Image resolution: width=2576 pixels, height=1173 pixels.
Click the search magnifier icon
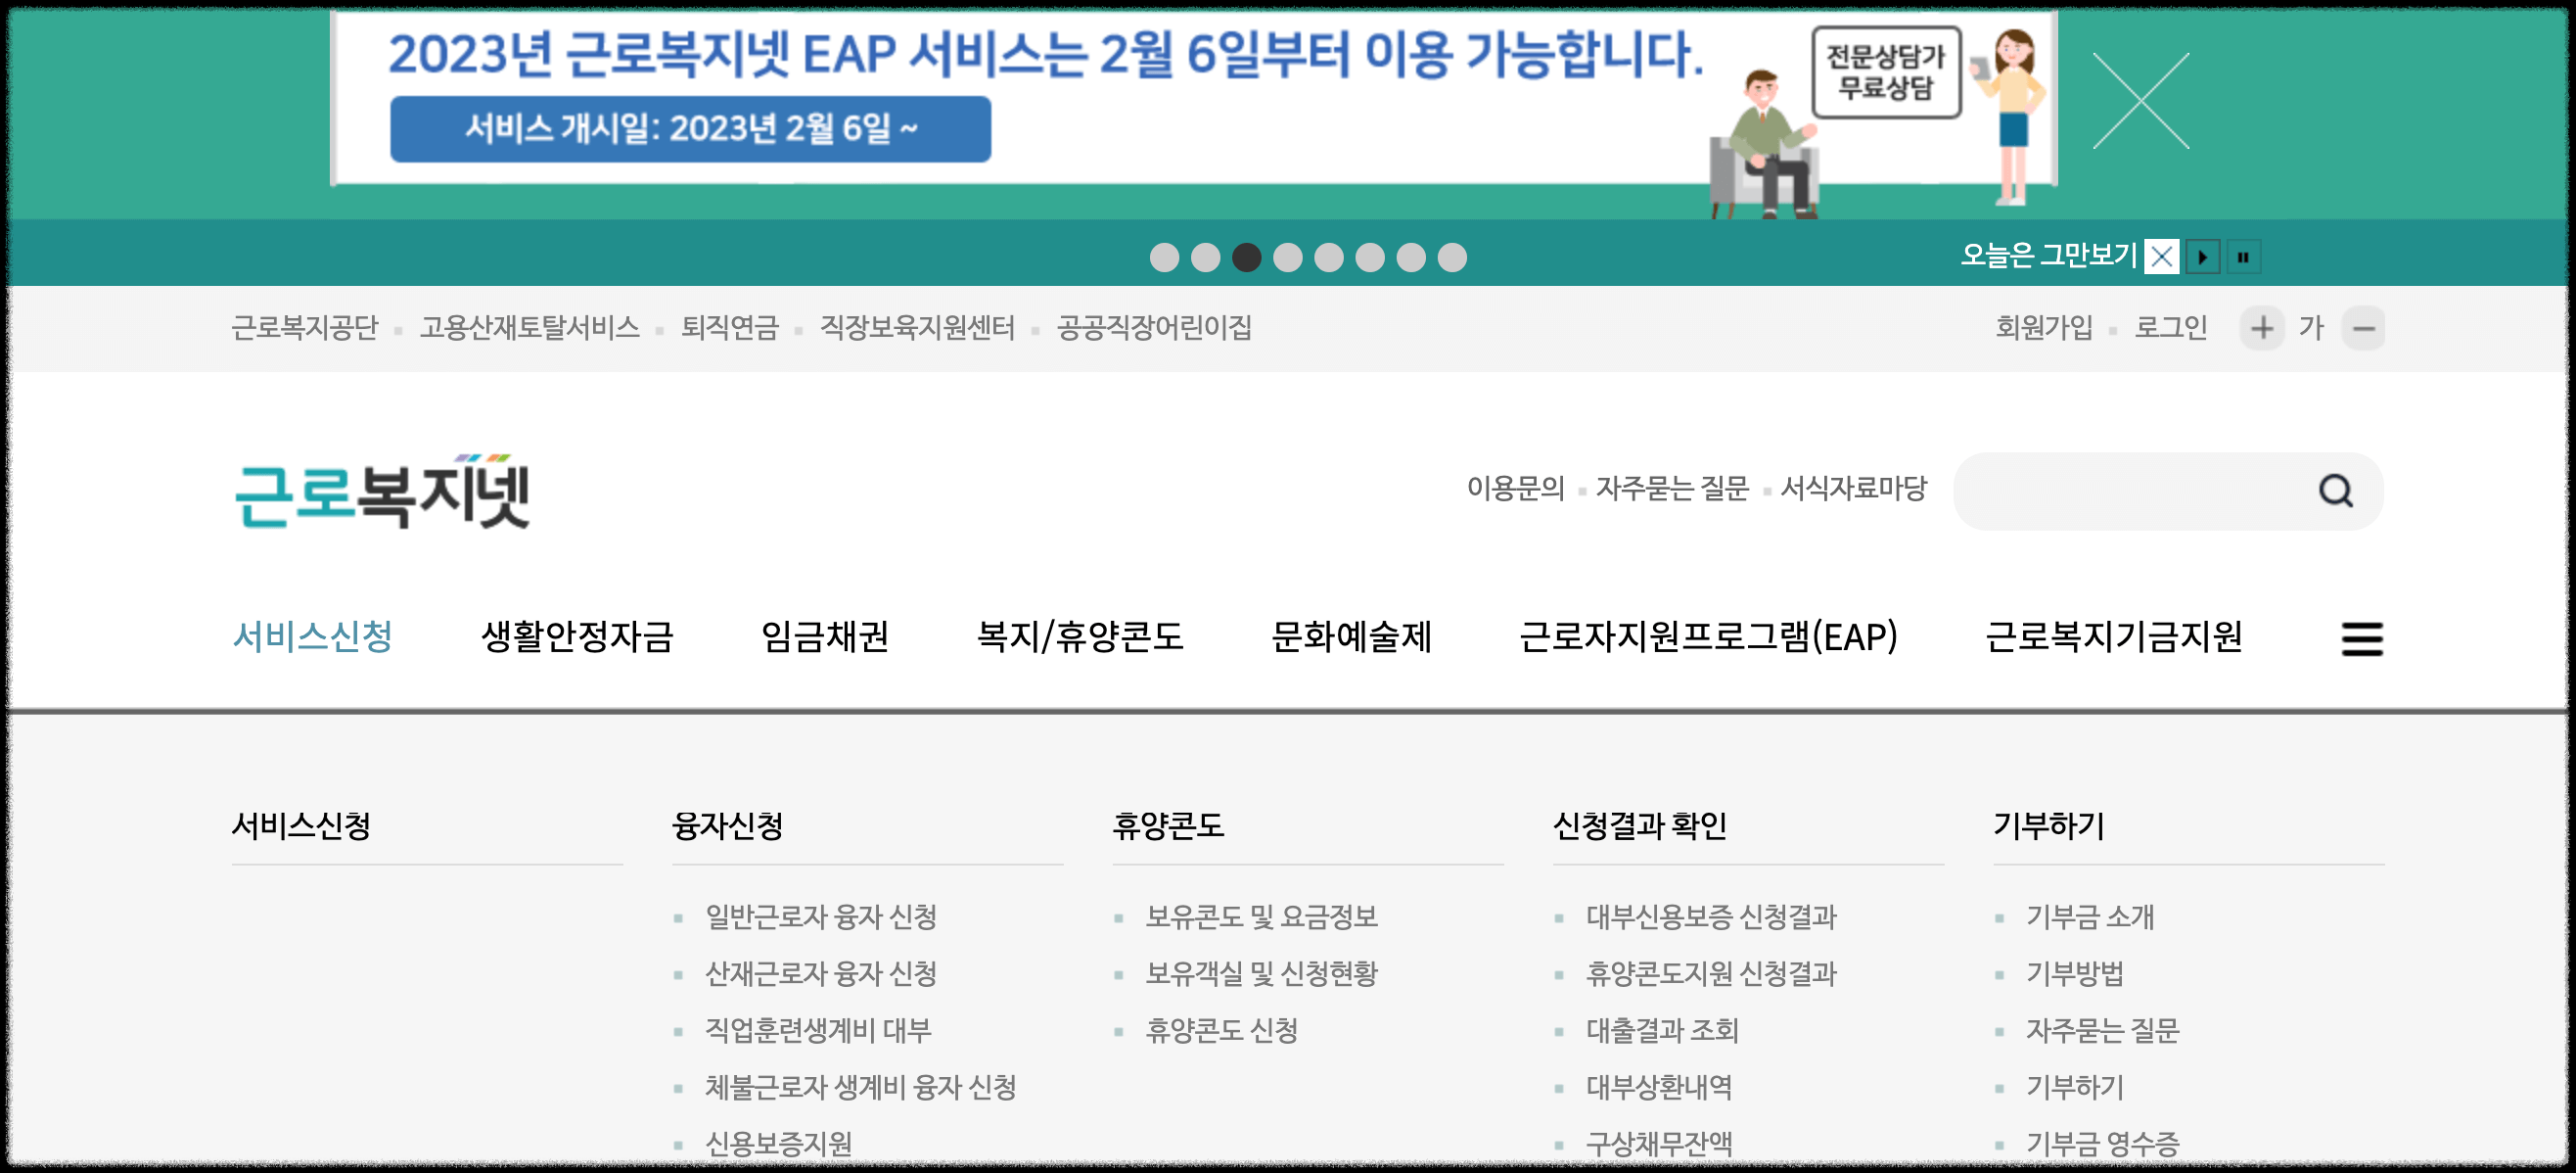point(2335,491)
